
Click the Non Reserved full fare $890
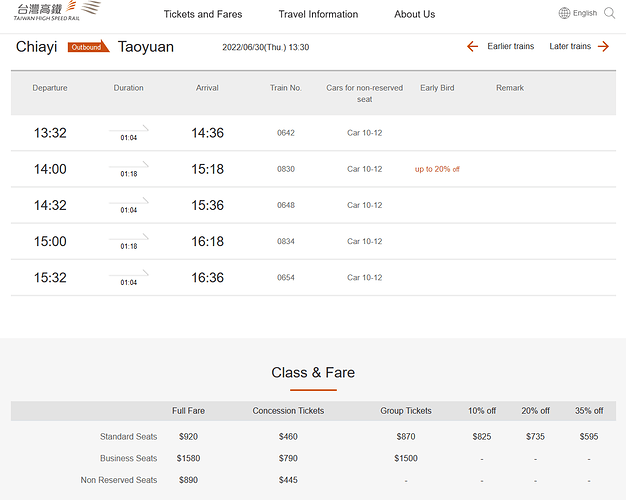[188, 480]
